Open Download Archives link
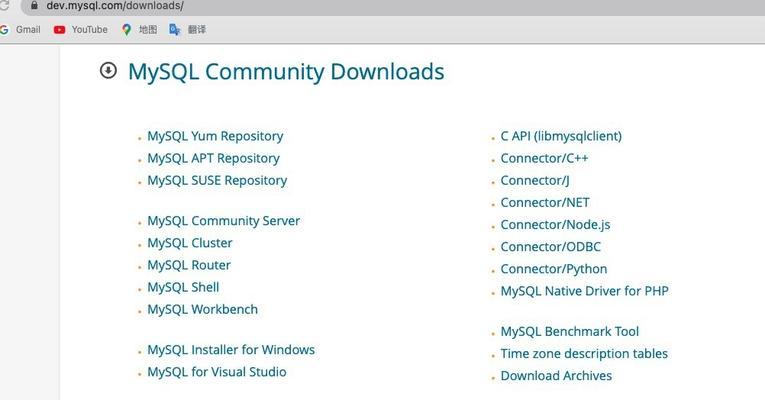Viewport: 765px width, 400px height. tap(556, 376)
